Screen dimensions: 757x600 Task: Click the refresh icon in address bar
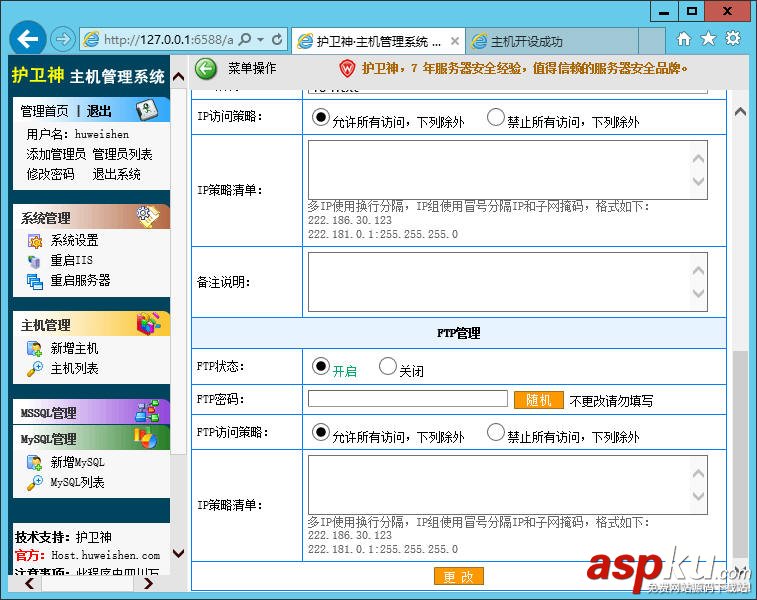277,39
